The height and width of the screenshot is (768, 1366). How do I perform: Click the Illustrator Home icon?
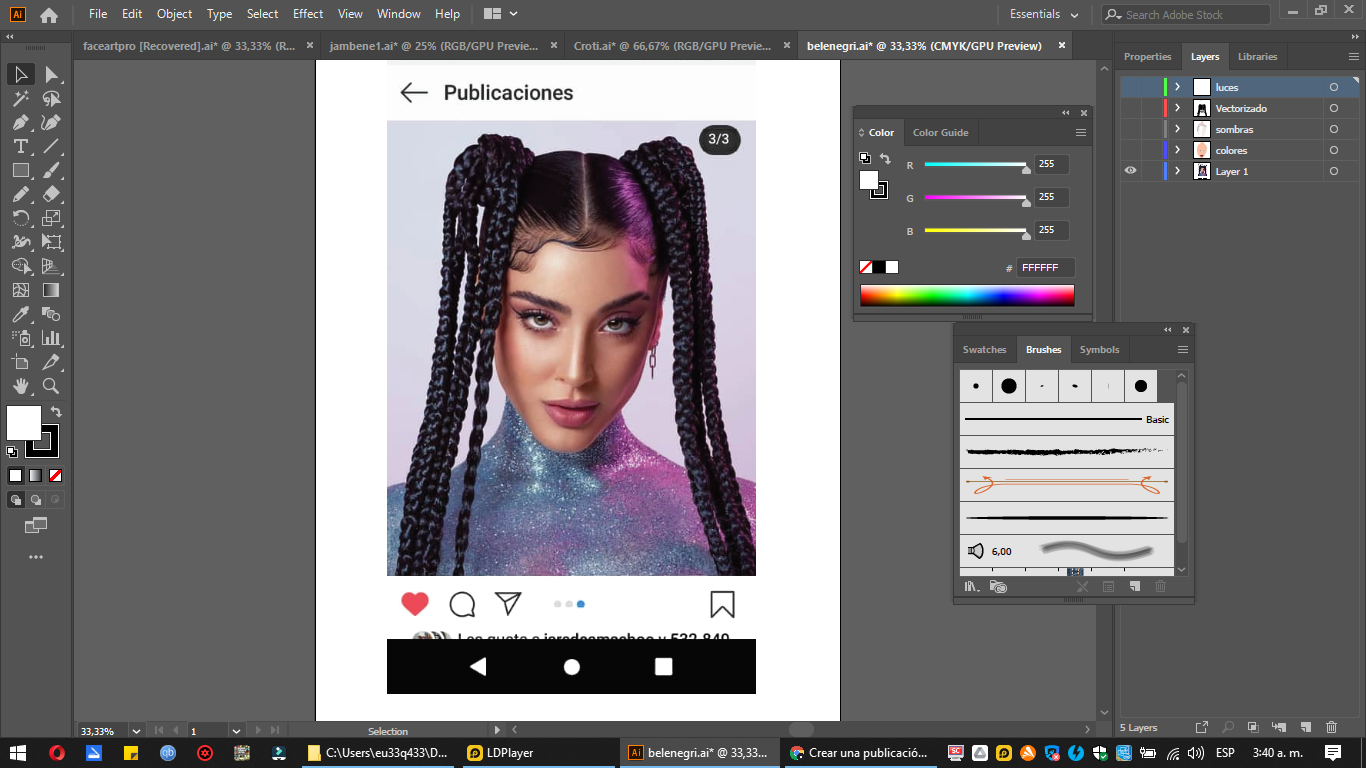48,15
